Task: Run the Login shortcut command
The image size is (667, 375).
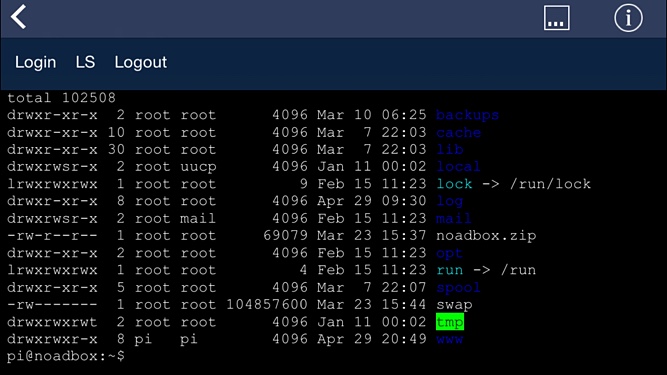Action: pos(35,62)
